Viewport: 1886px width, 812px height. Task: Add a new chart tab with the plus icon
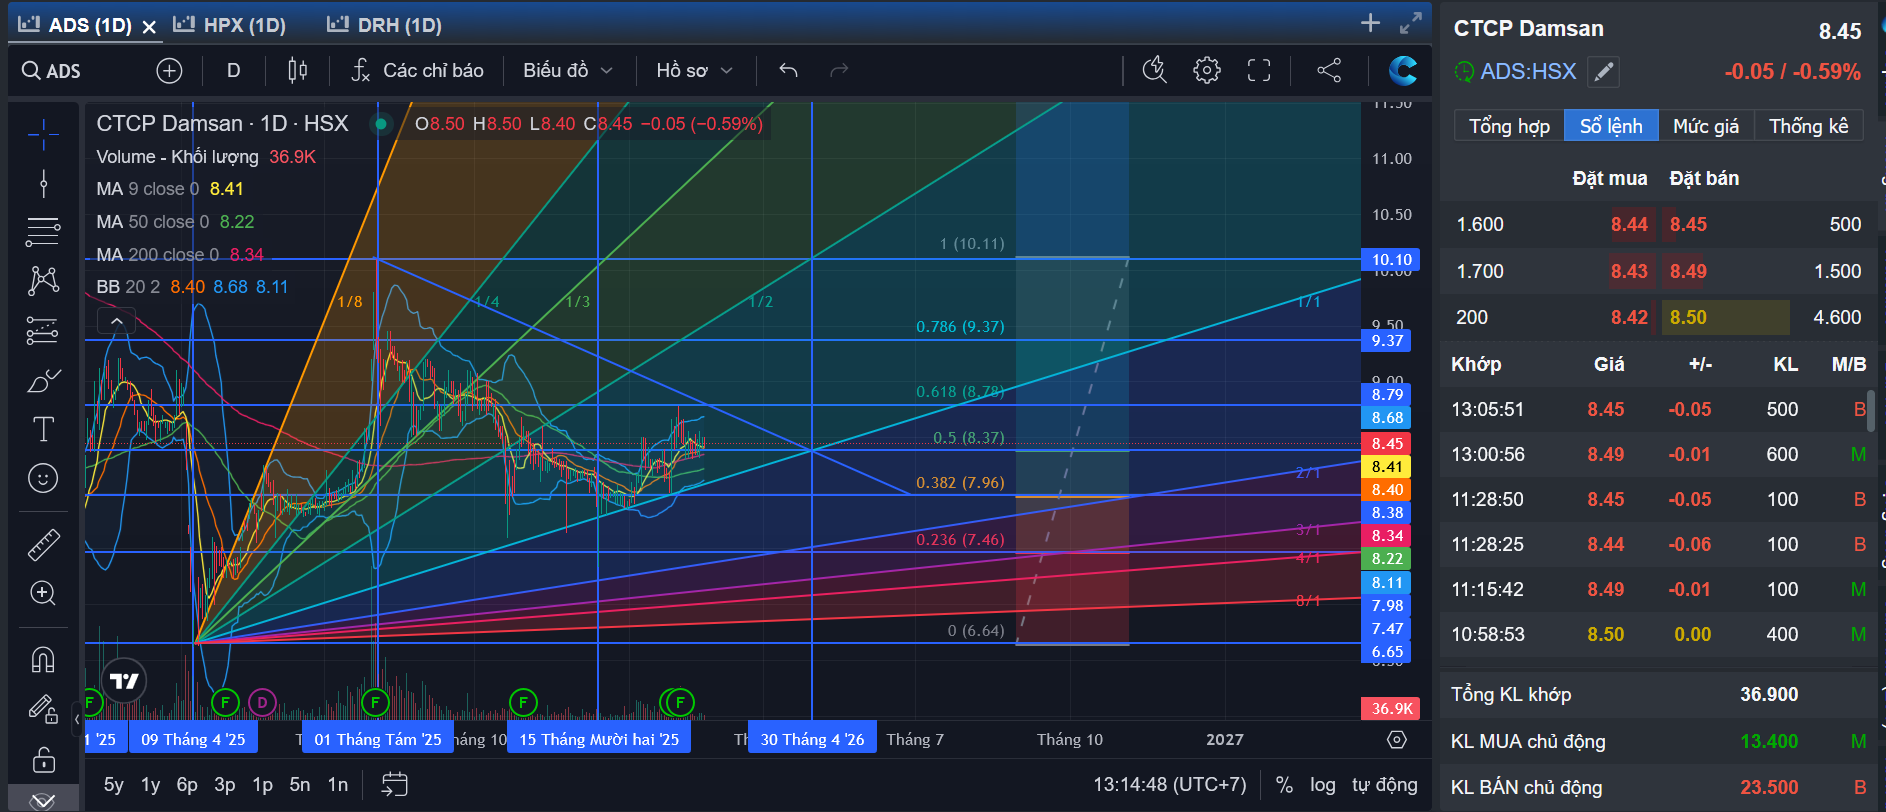point(1370,23)
